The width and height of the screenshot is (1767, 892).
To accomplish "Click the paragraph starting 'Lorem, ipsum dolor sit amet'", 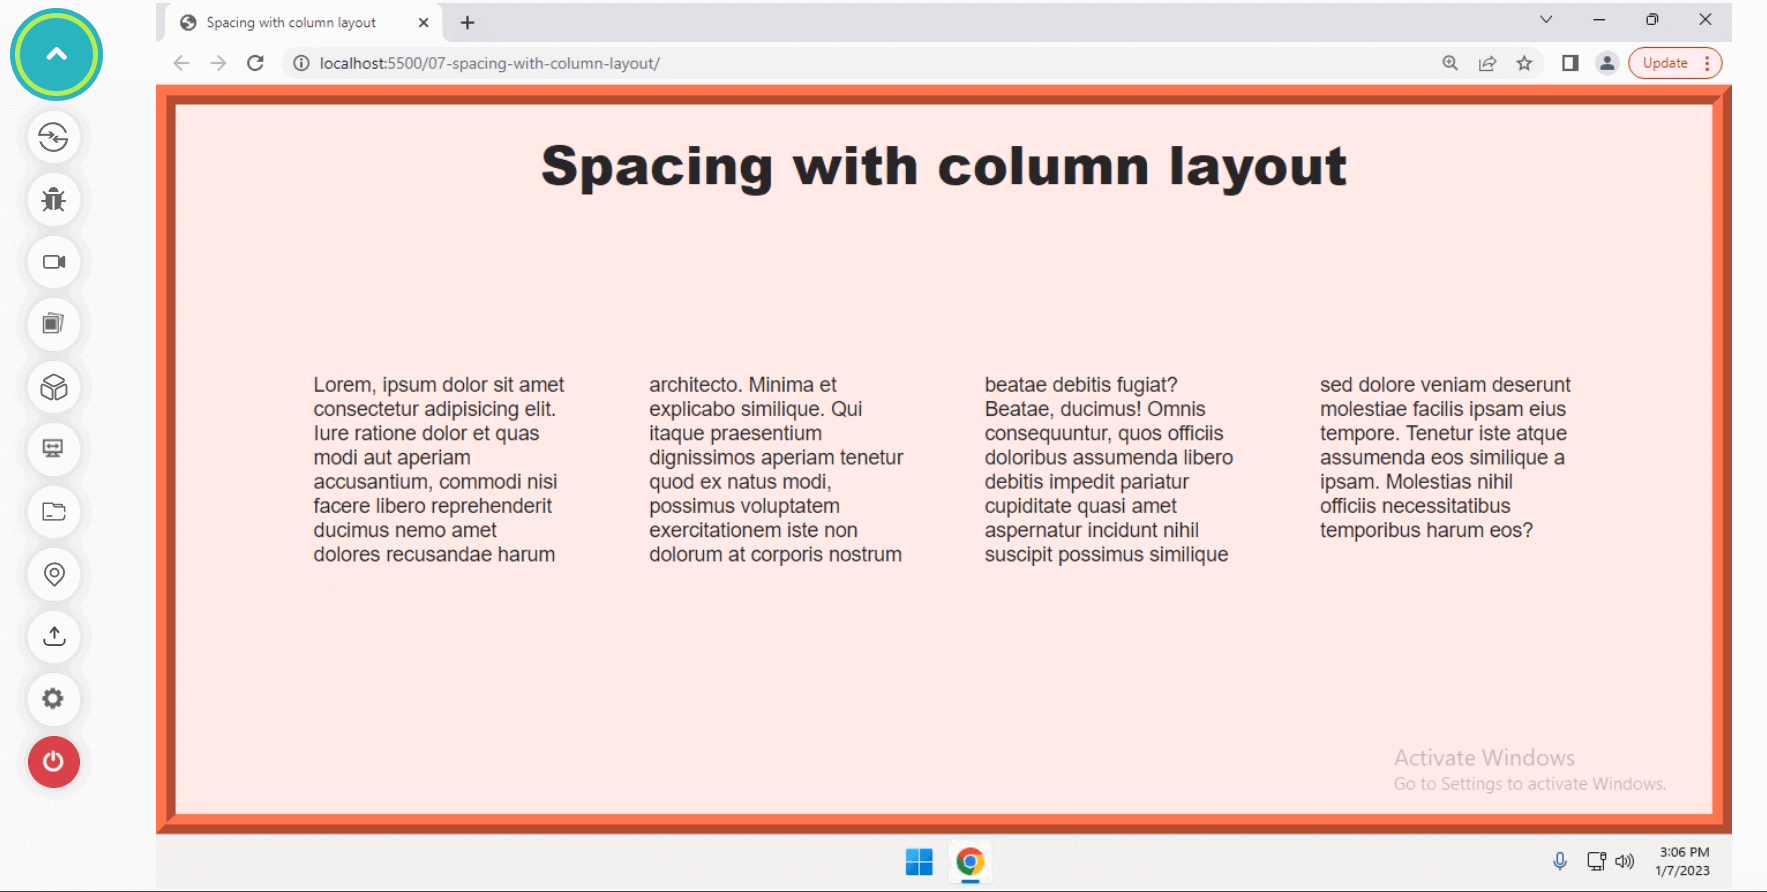I will point(439,469).
